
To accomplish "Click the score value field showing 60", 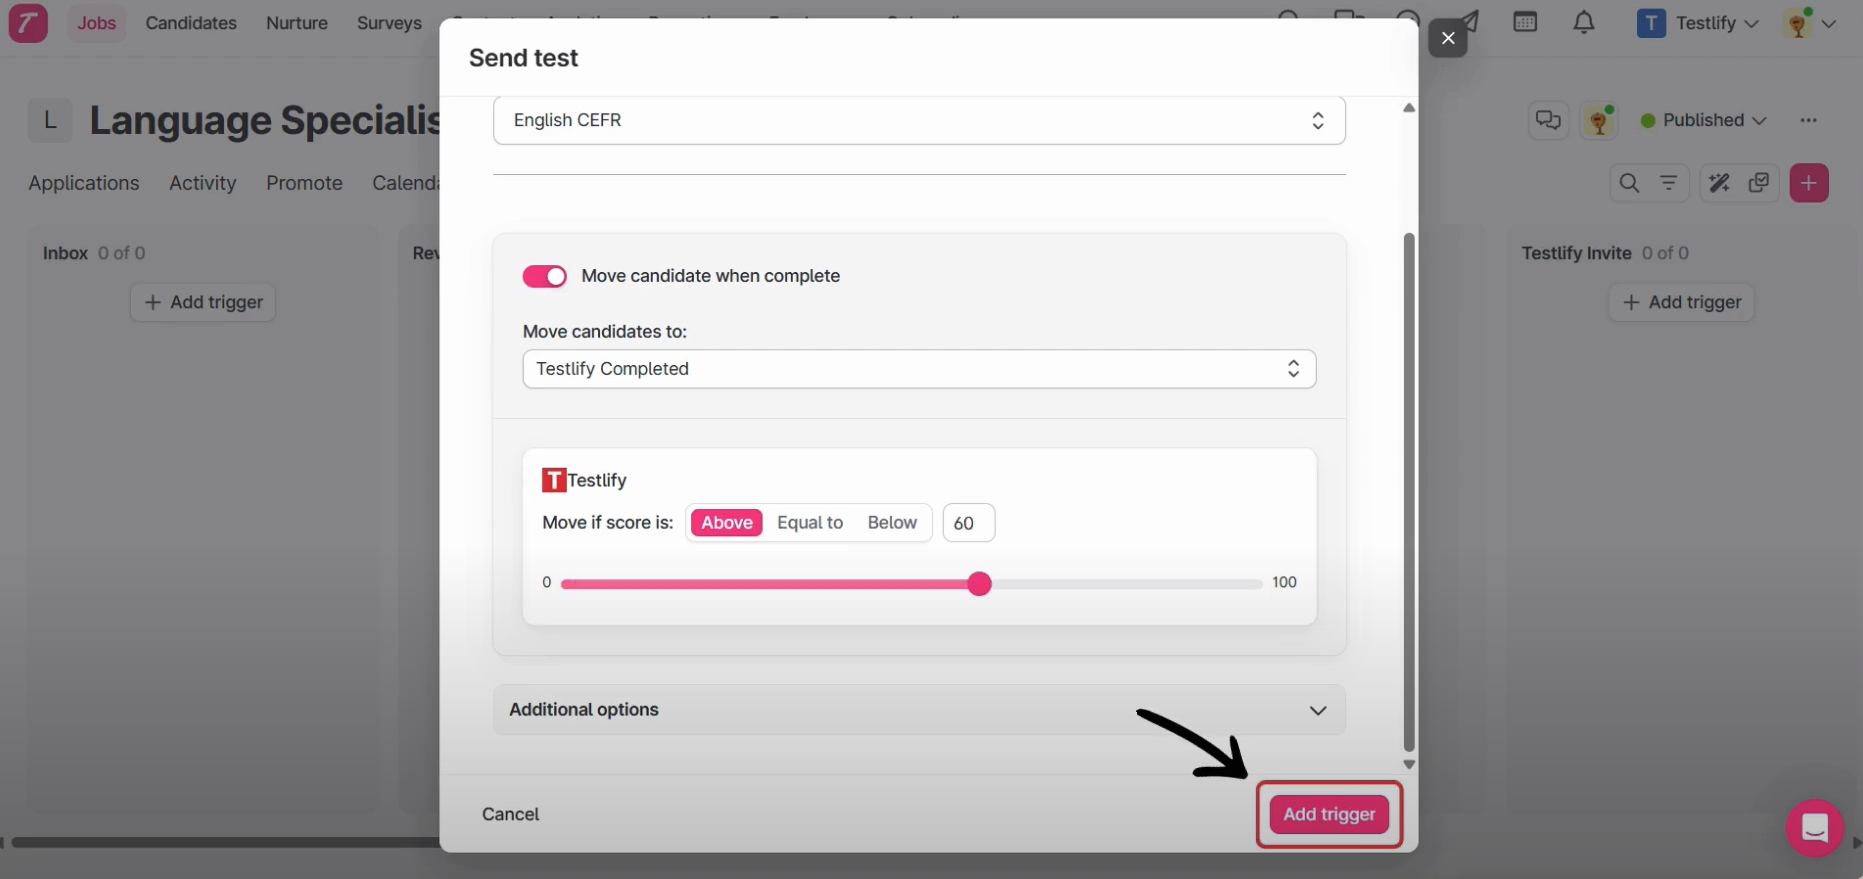I will pos(968,523).
